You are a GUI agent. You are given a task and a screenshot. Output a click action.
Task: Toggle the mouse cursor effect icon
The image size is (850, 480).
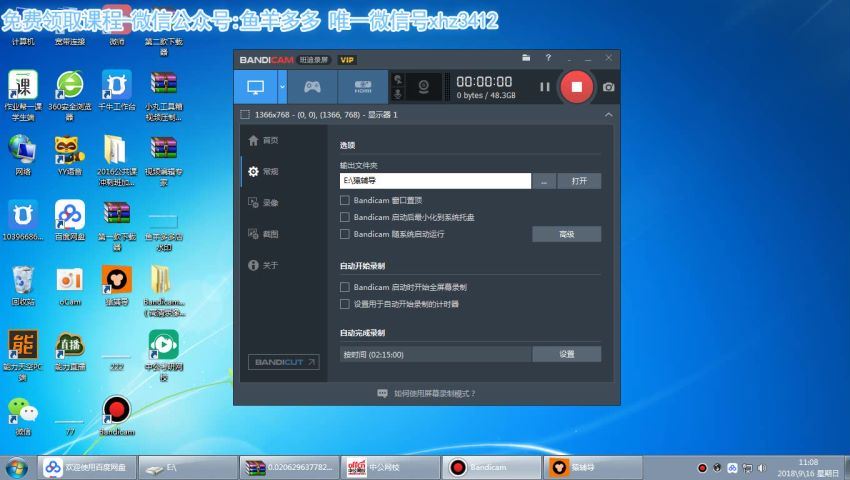[397, 79]
